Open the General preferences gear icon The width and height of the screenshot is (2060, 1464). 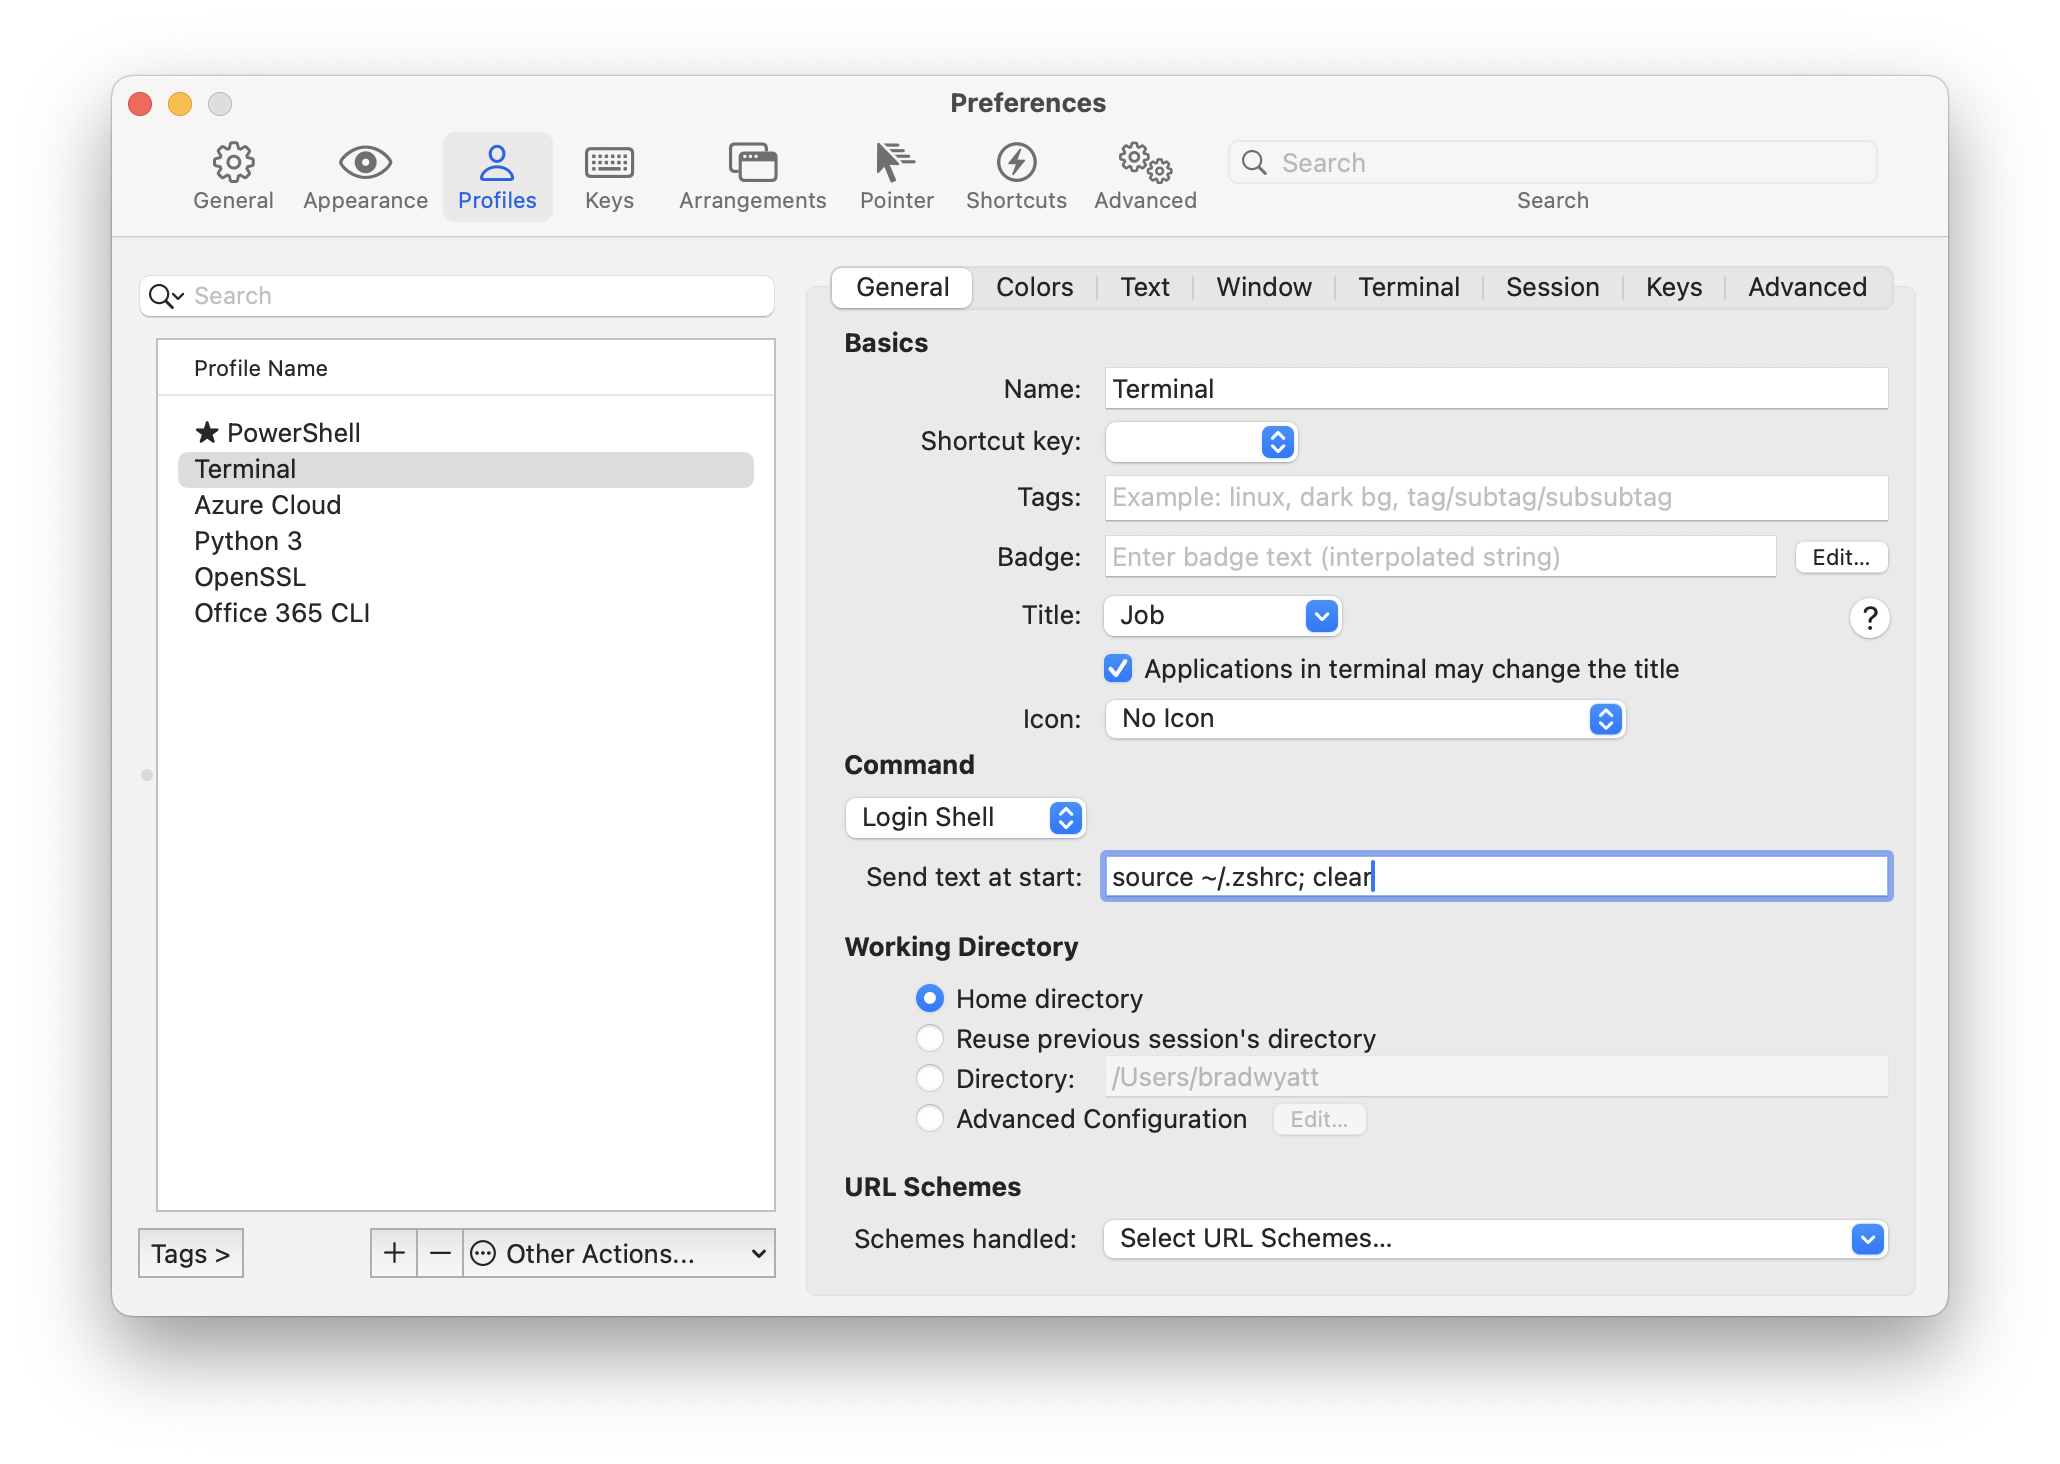[233, 162]
